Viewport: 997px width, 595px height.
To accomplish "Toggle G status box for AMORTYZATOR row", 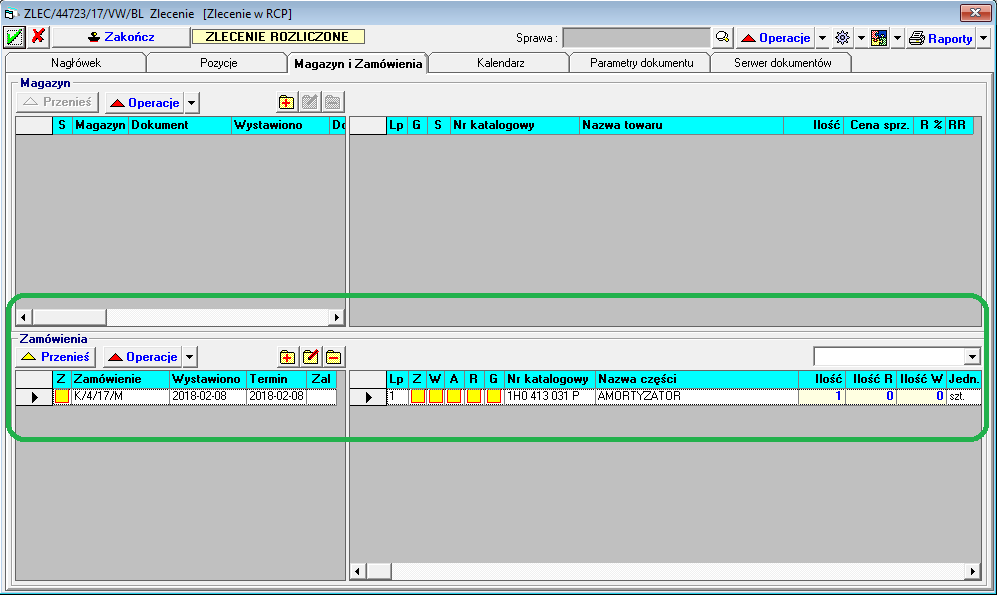I will click(x=493, y=397).
